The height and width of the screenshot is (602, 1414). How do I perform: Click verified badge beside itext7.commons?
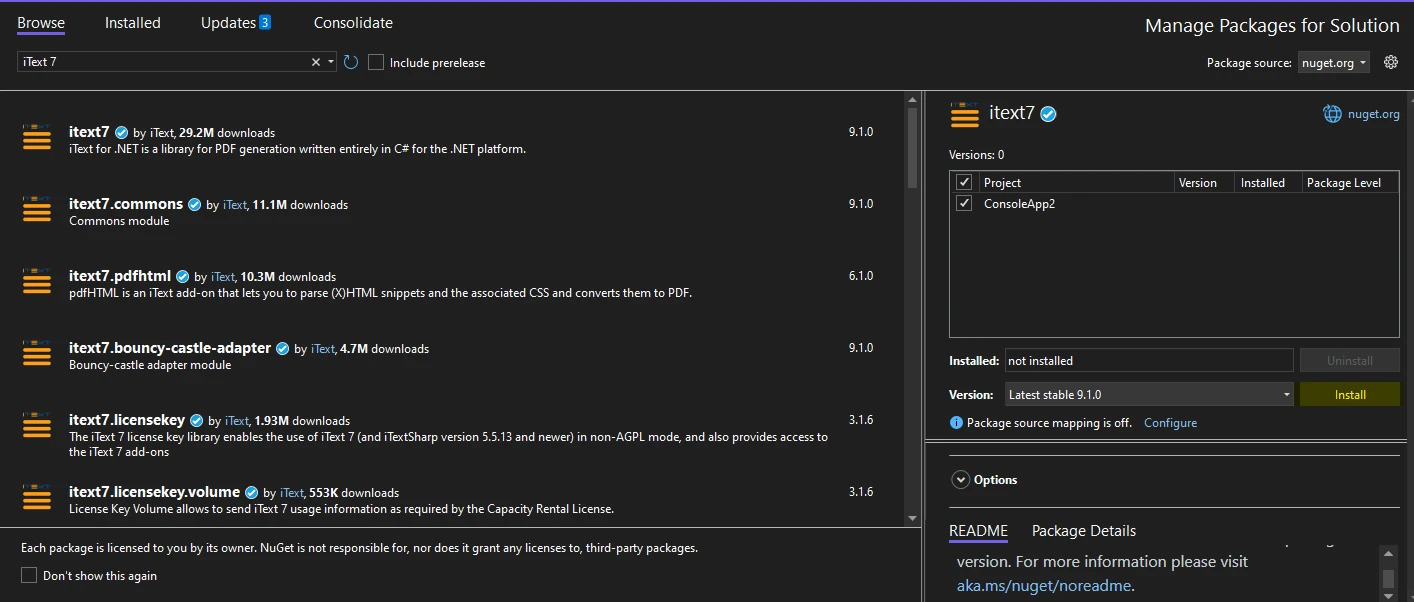pyautogui.click(x=195, y=204)
